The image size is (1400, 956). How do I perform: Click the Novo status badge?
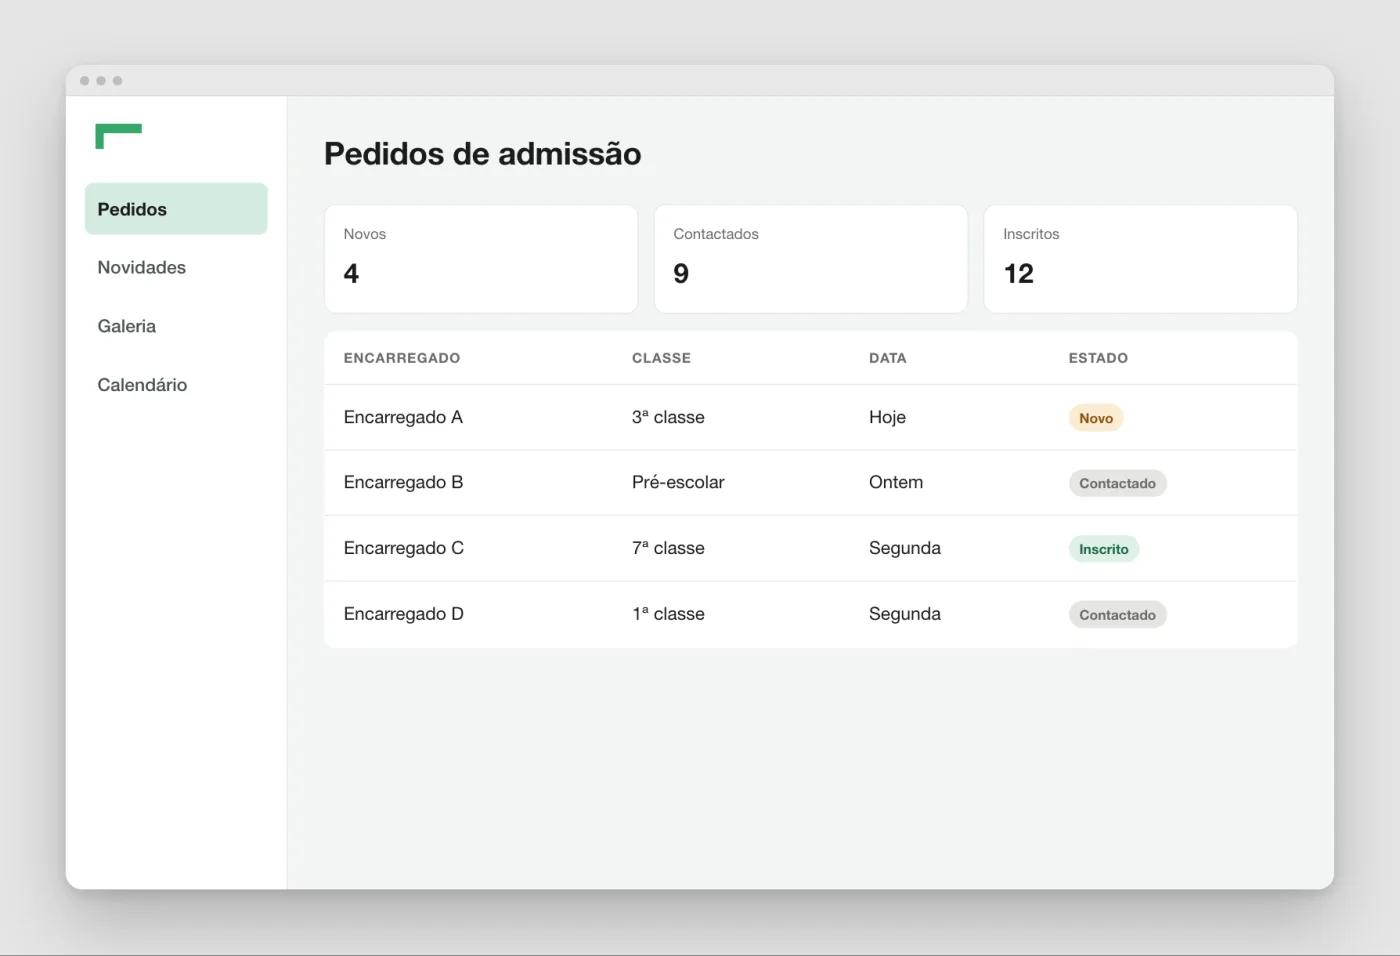[1096, 418]
